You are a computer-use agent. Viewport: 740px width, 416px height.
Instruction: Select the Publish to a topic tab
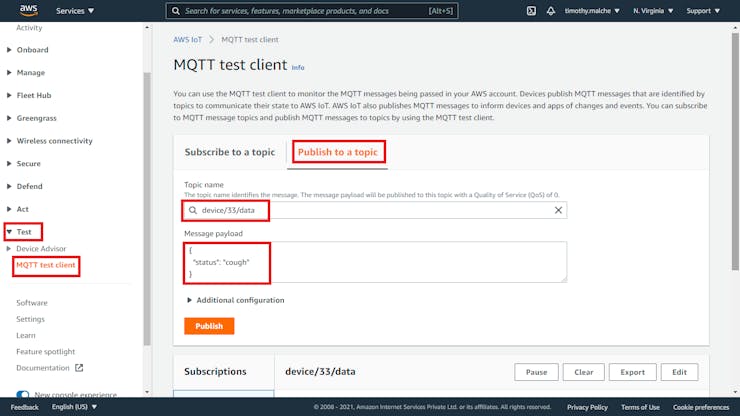[x=337, y=152]
